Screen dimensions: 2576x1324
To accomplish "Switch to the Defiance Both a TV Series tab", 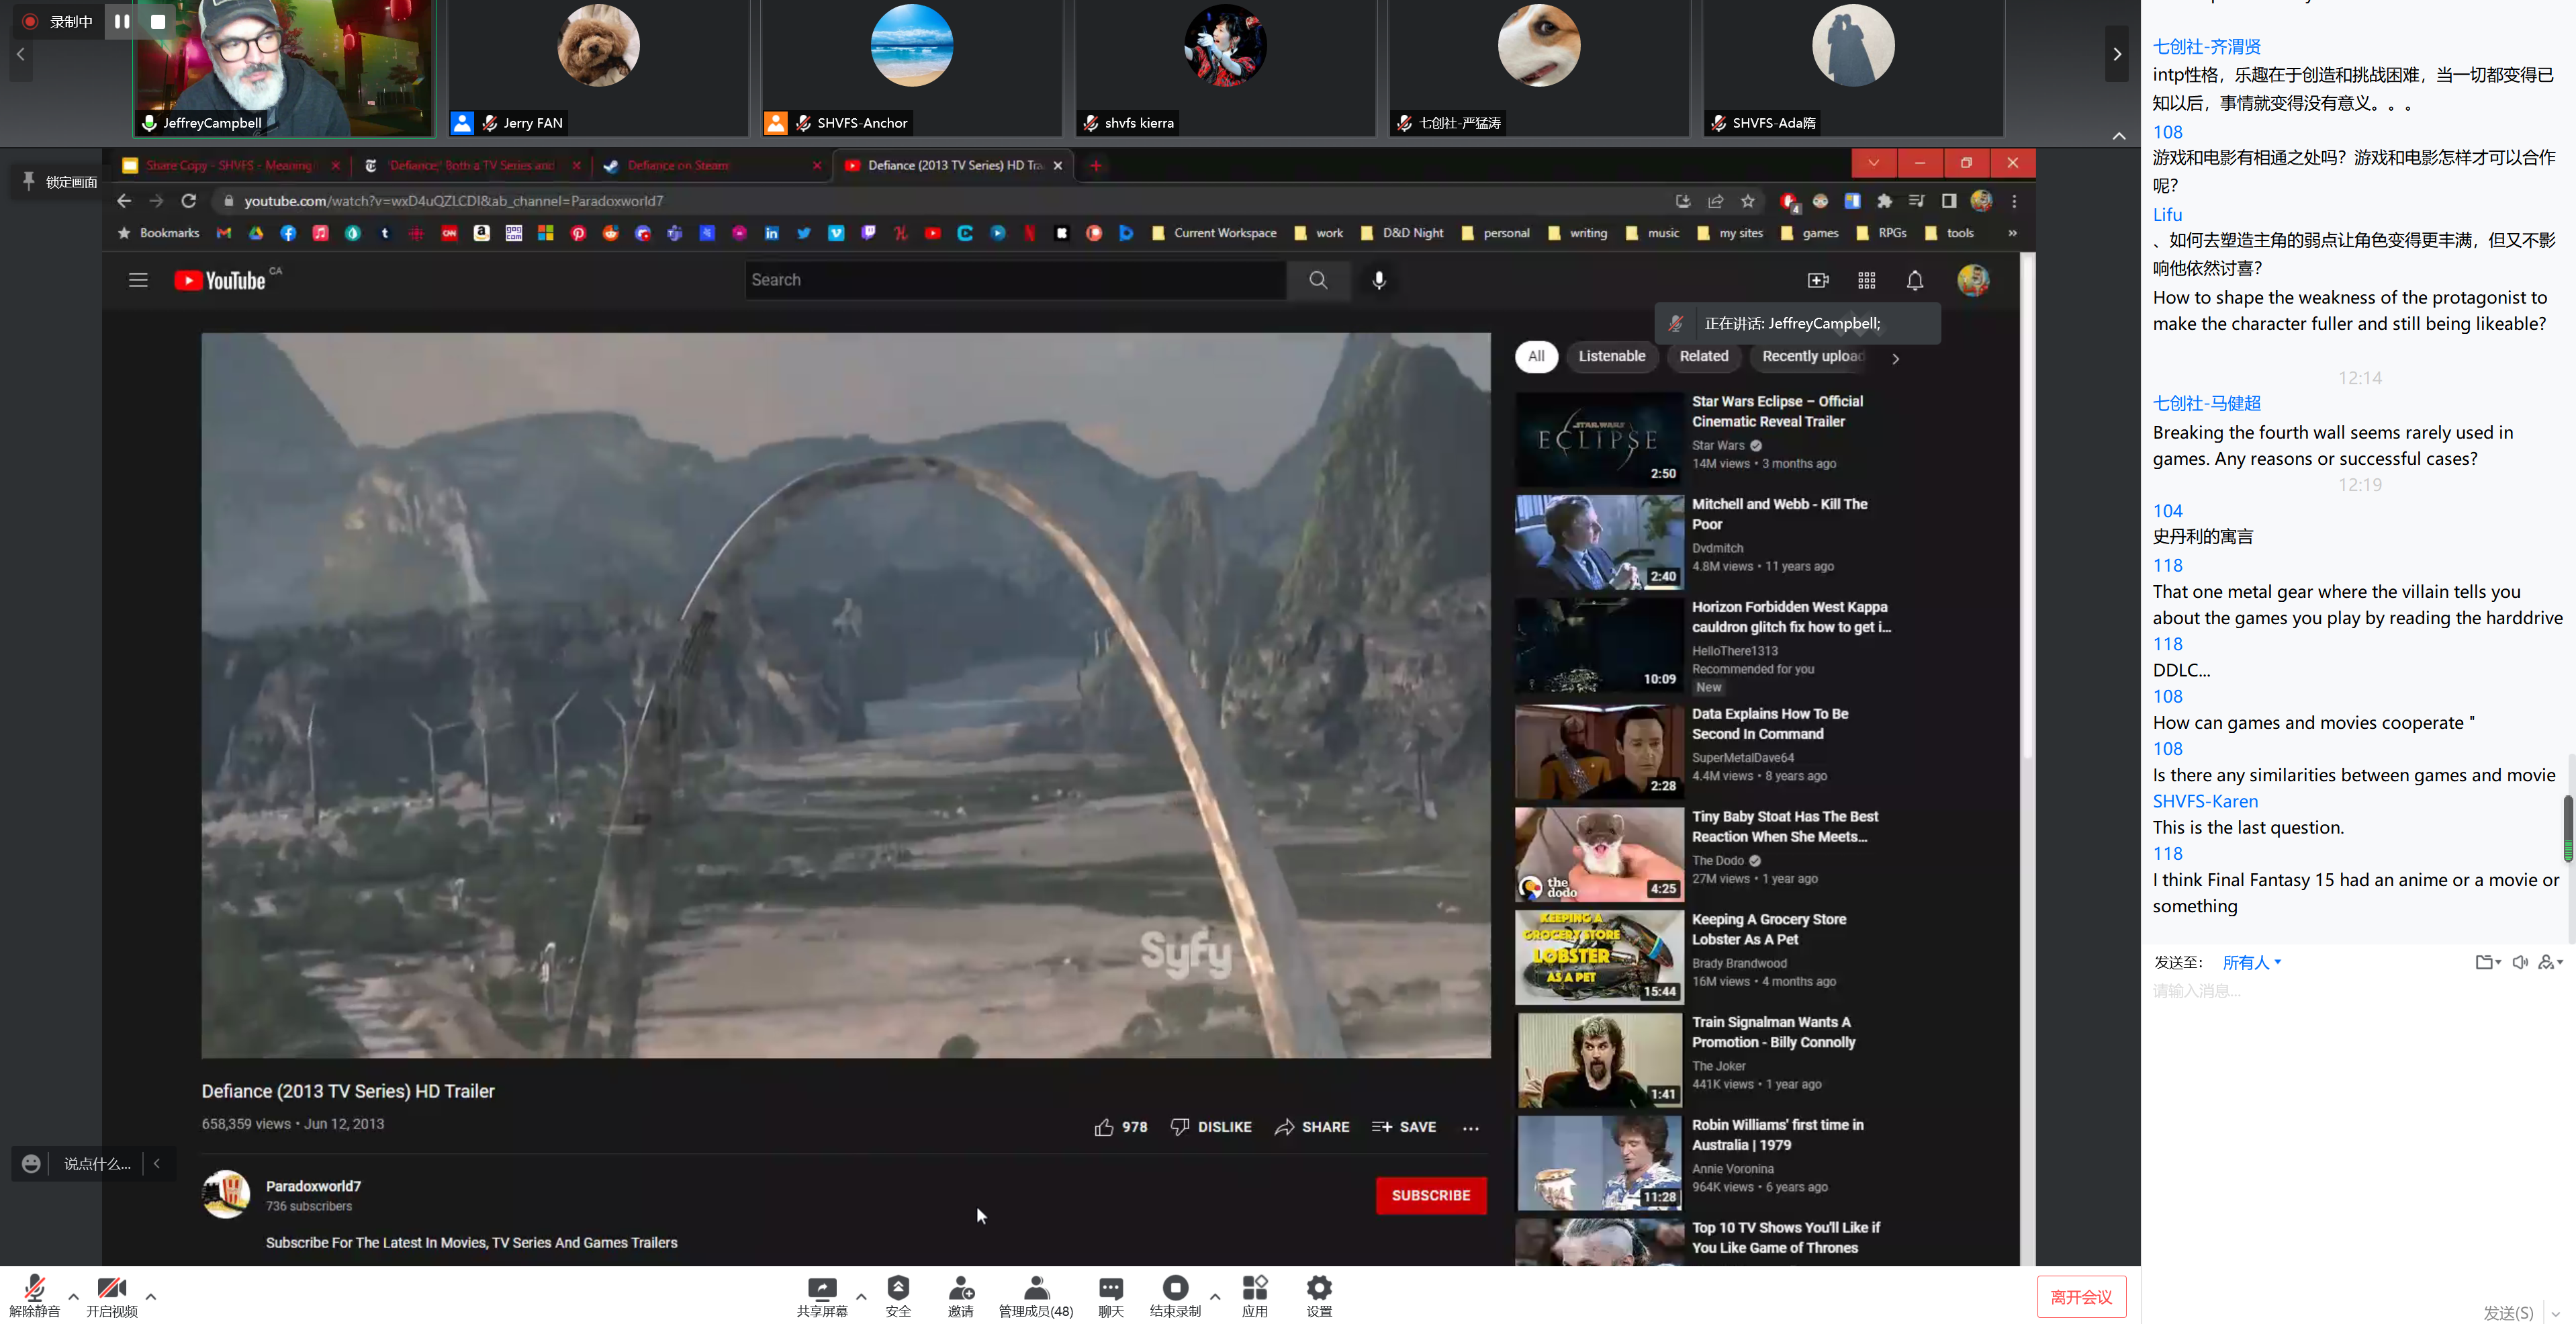I will click(x=471, y=165).
